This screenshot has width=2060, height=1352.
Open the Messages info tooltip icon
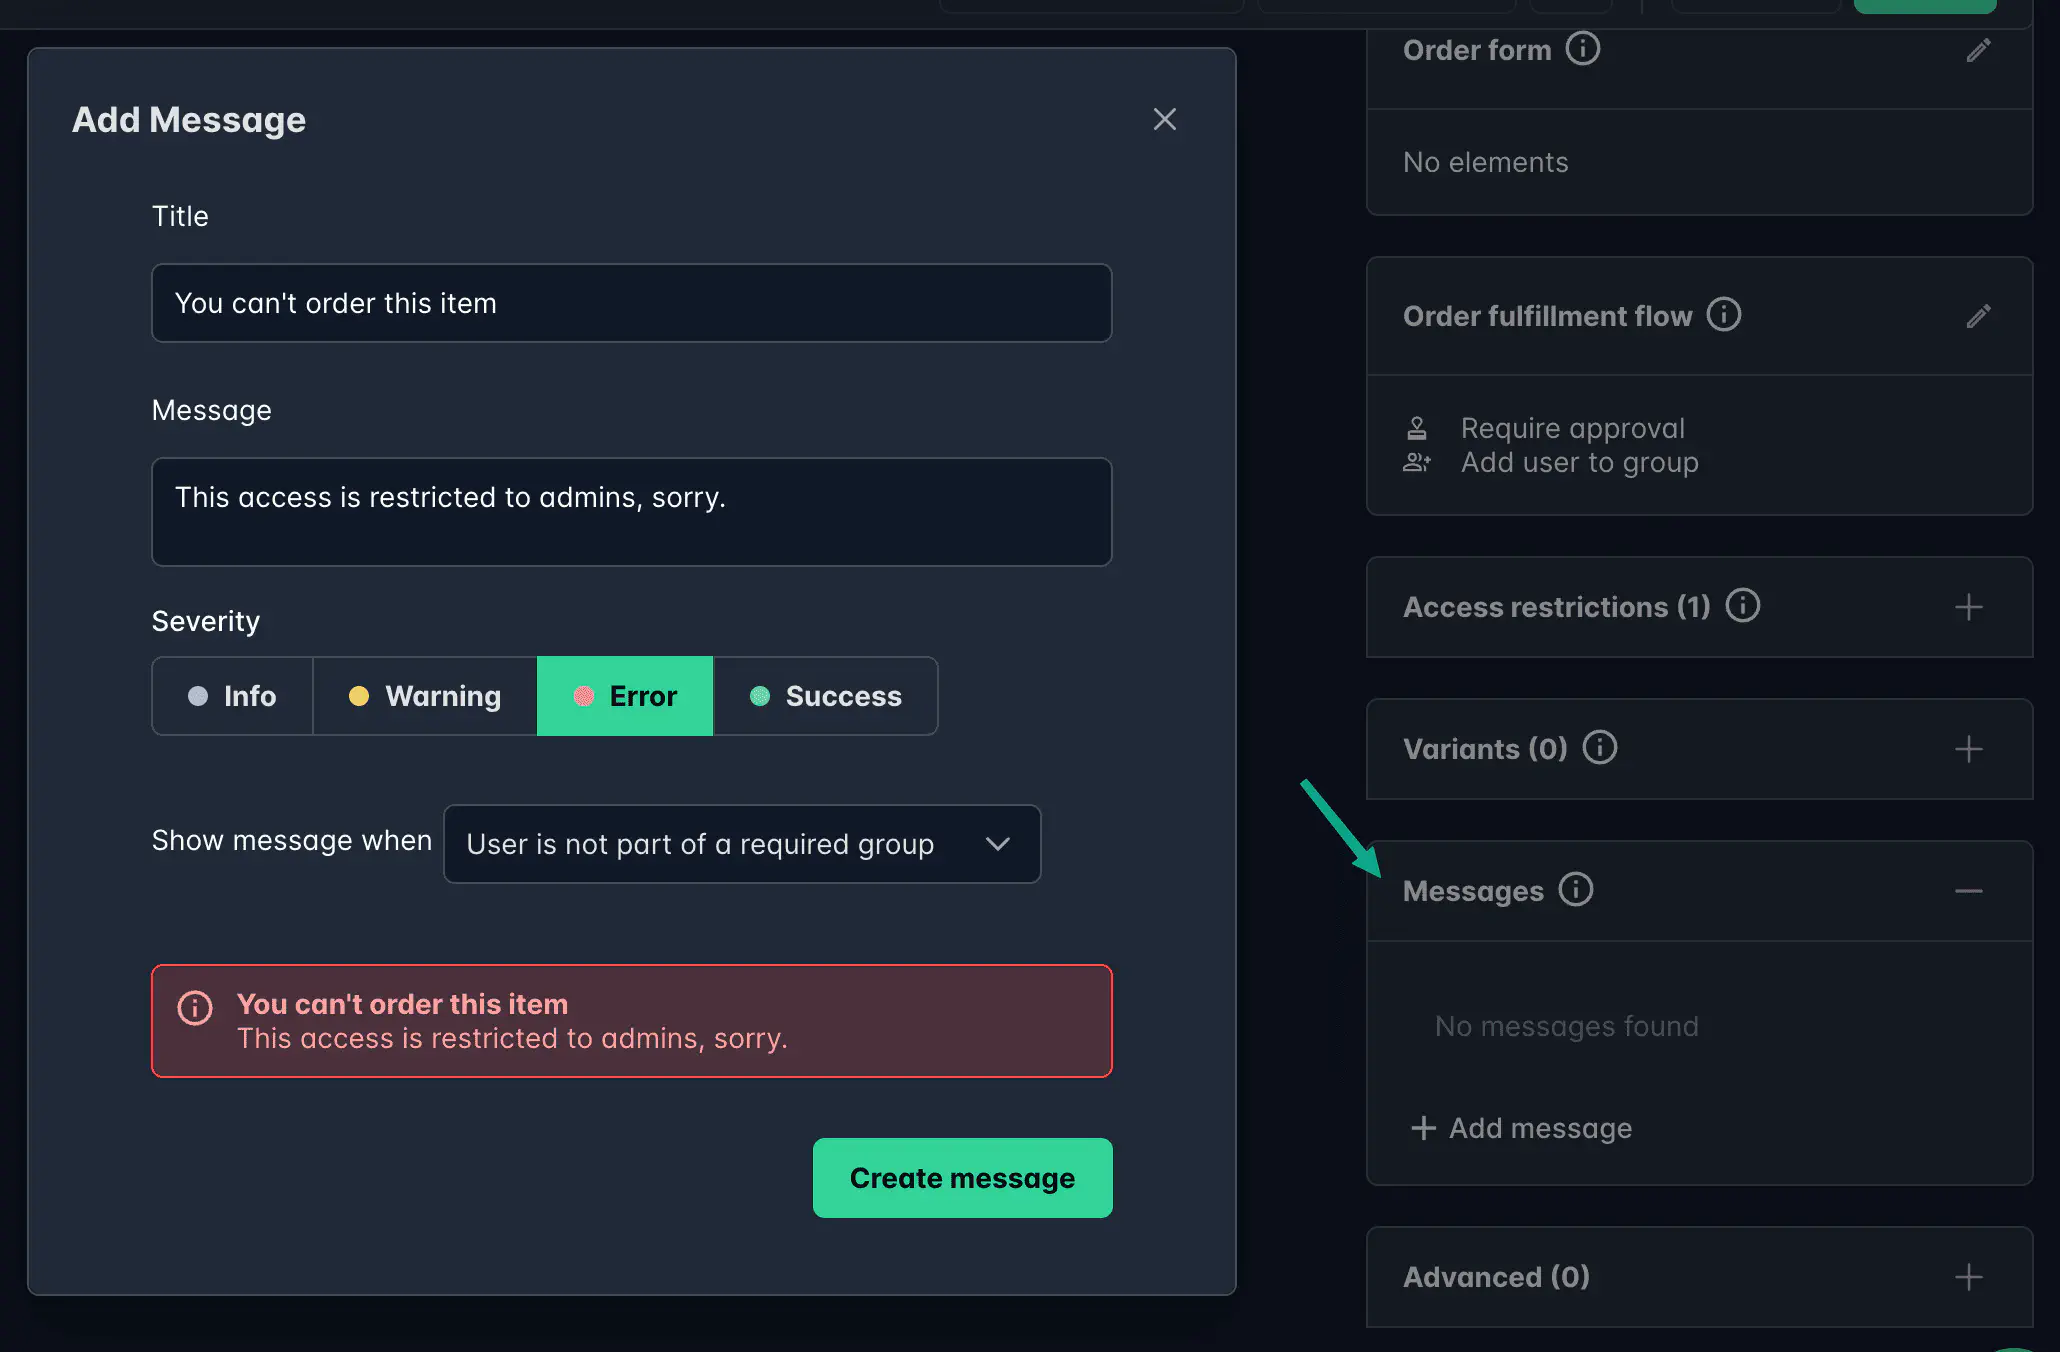[1575, 889]
